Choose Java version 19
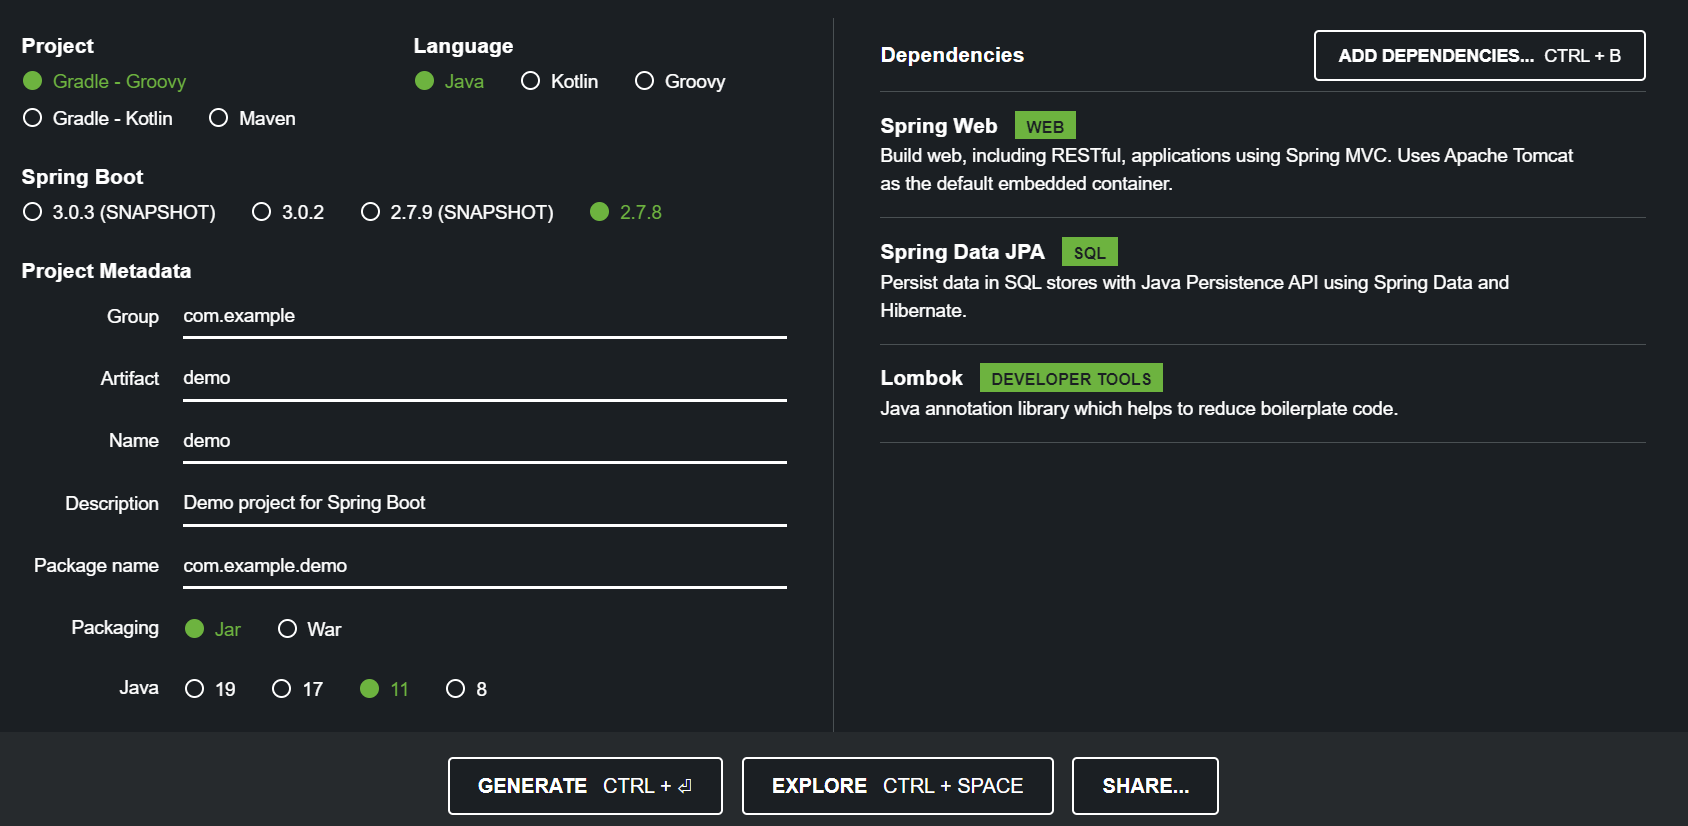The image size is (1688, 826). [210, 689]
